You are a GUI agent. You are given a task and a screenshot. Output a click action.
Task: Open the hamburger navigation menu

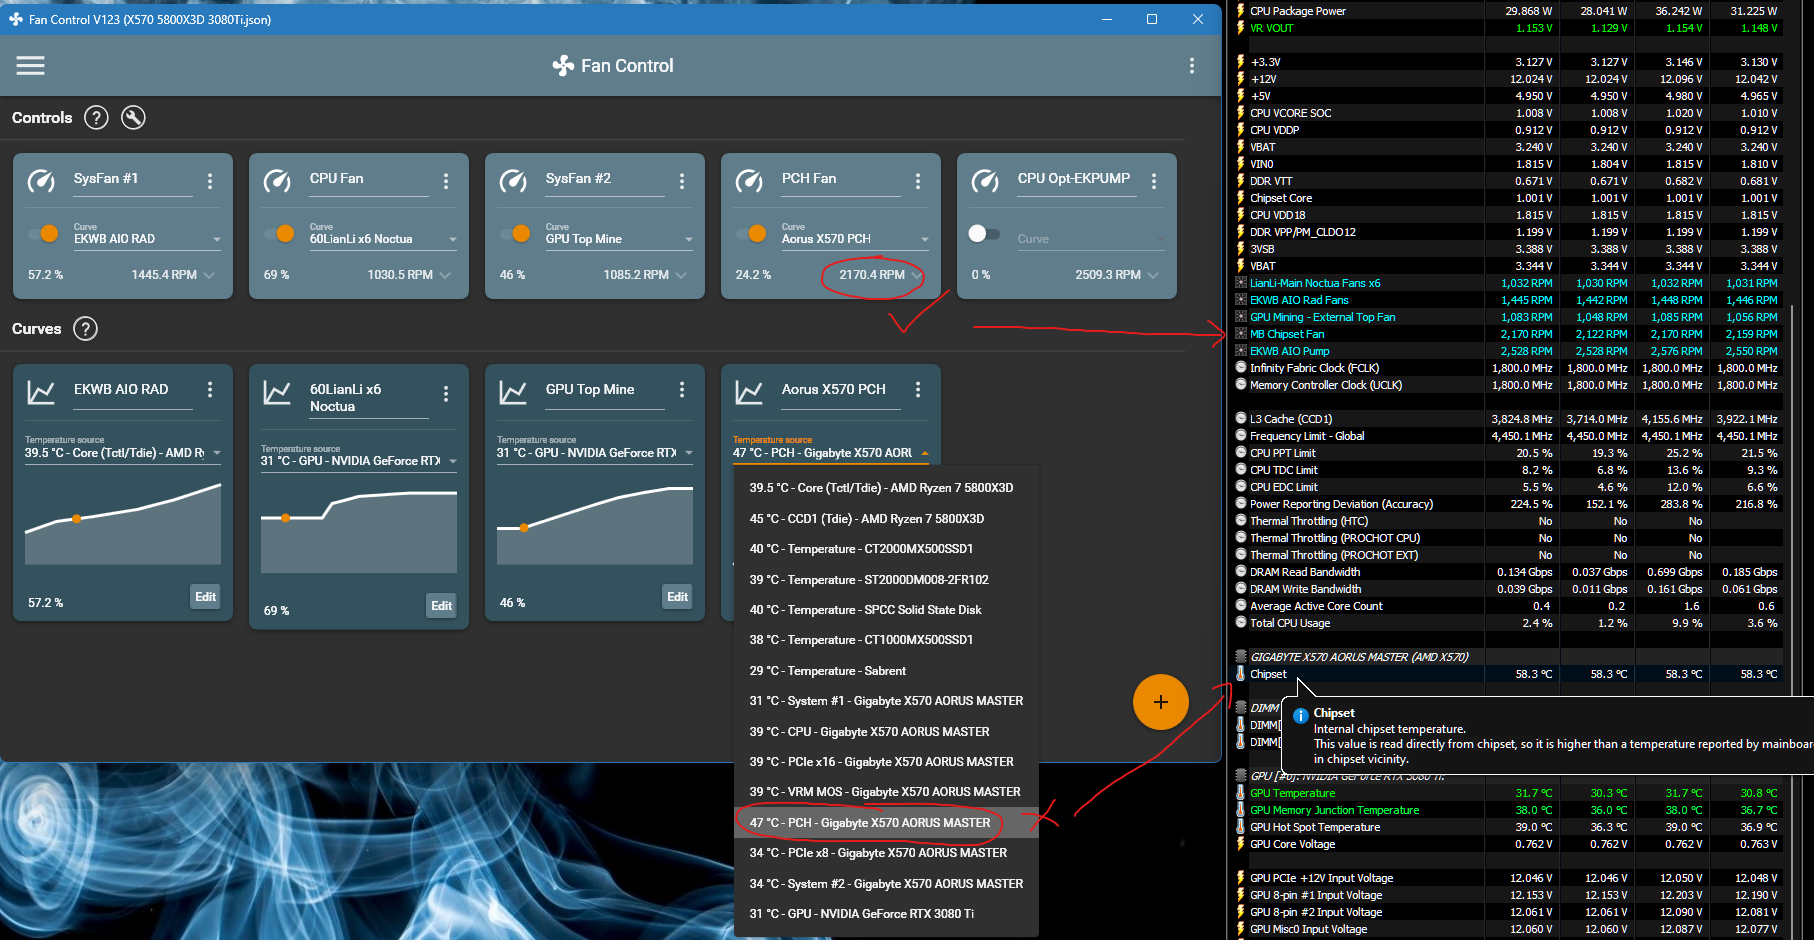pyautogui.click(x=31, y=65)
